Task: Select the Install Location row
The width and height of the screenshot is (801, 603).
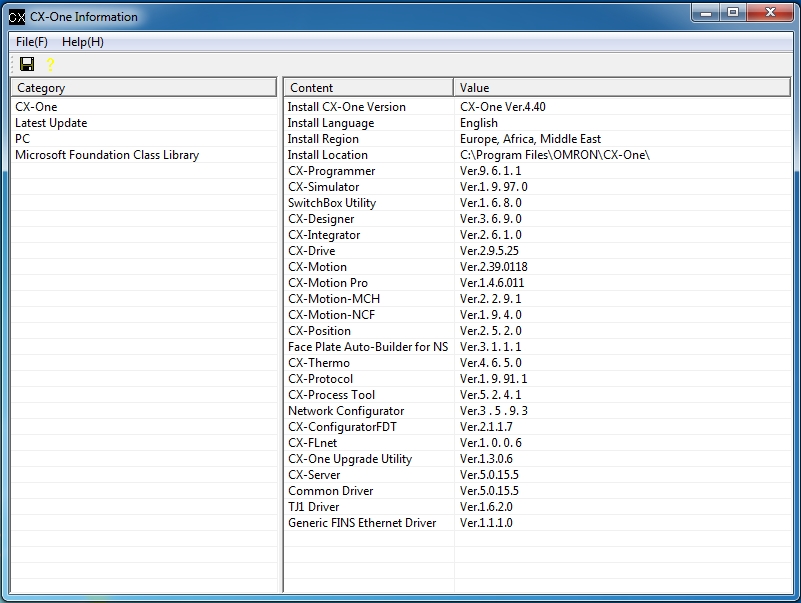Action: pos(537,155)
